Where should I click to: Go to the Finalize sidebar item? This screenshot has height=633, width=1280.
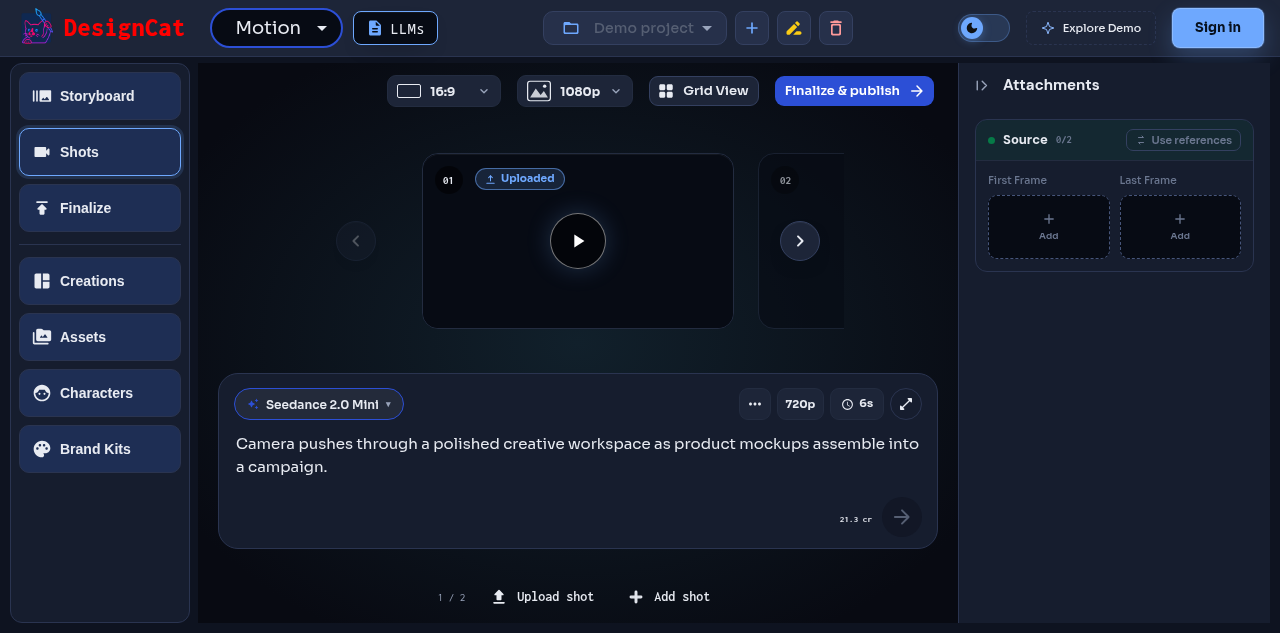pyautogui.click(x=100, y=208)
